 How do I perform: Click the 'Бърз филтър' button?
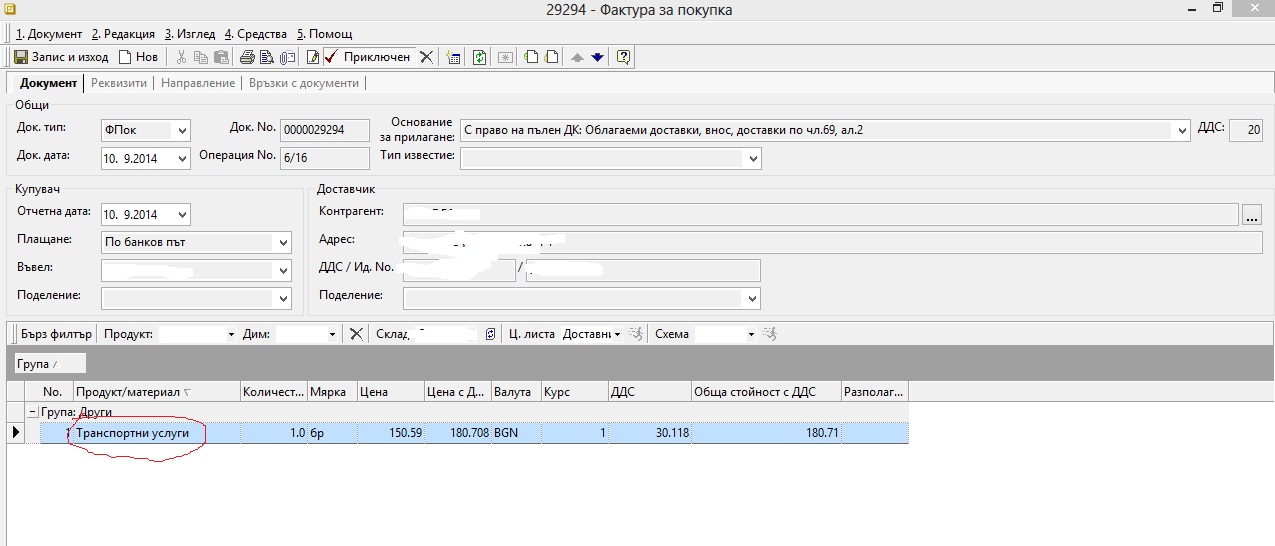(55, 334)
